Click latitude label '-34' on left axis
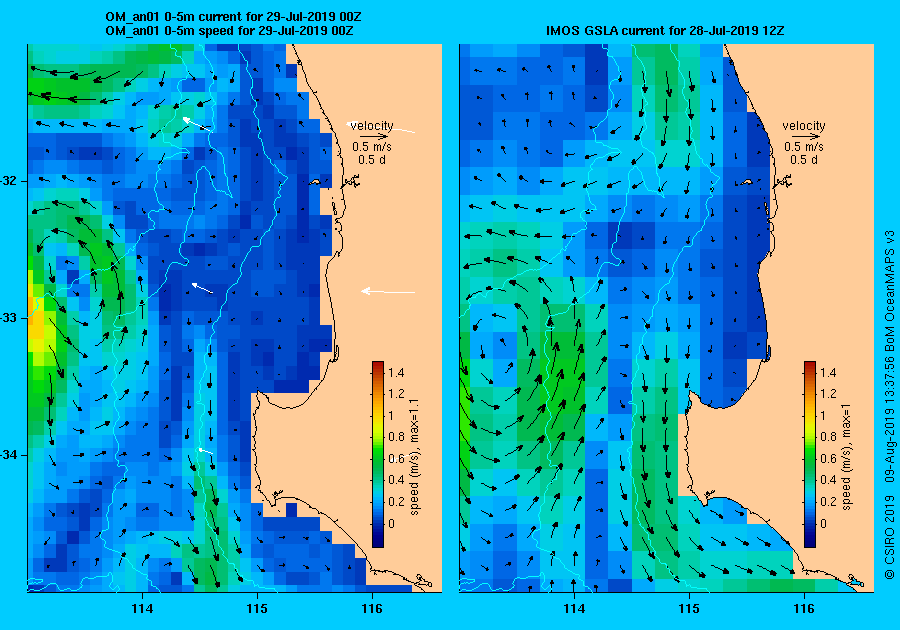The width and height of the screenshot is (900, 630). pyautogui.click(x=9, y=455)
